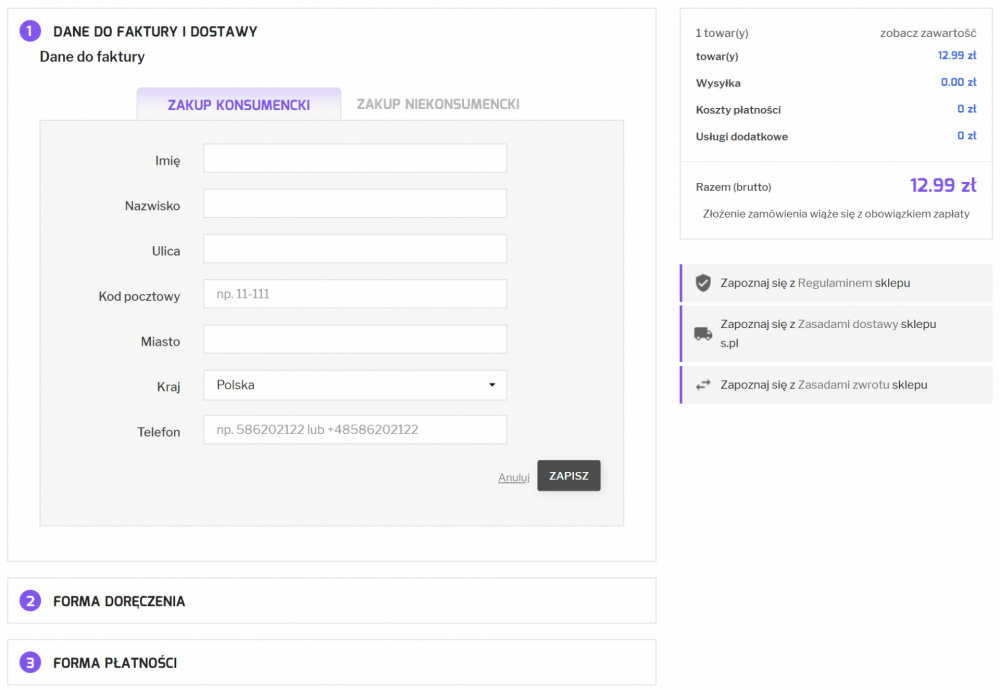Click the Anuluj link
Viewport: 1000px width, 690px height.
point(513,477)
